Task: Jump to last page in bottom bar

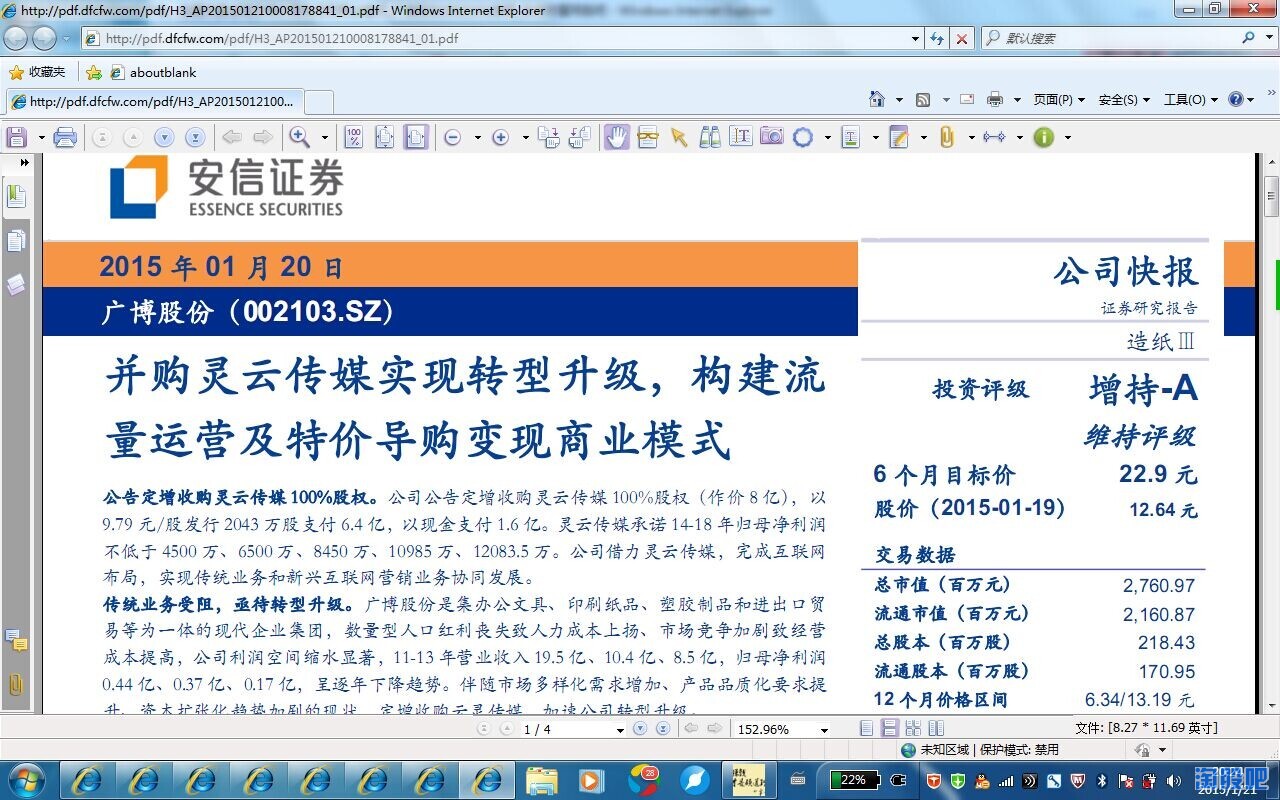Action: [x=662, y=729]
